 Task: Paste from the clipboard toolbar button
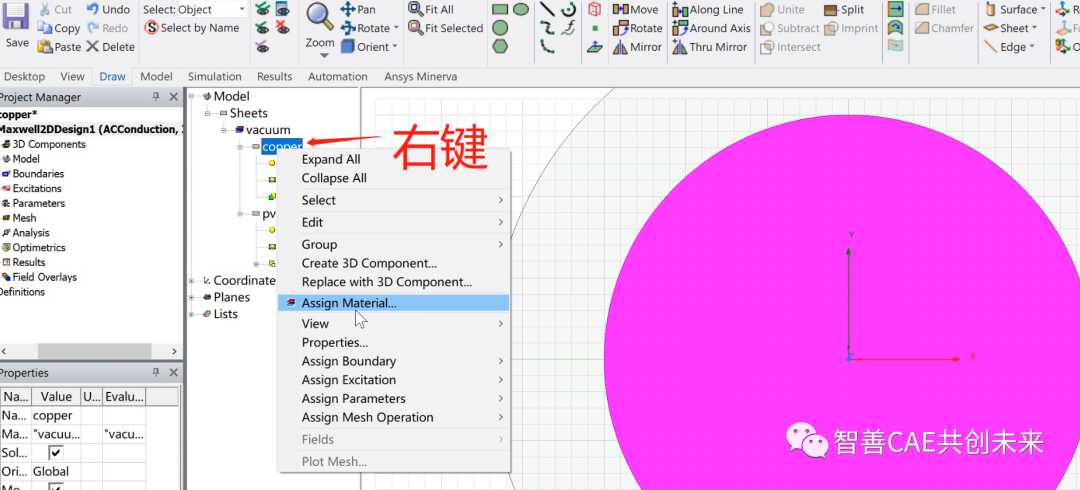59,47
